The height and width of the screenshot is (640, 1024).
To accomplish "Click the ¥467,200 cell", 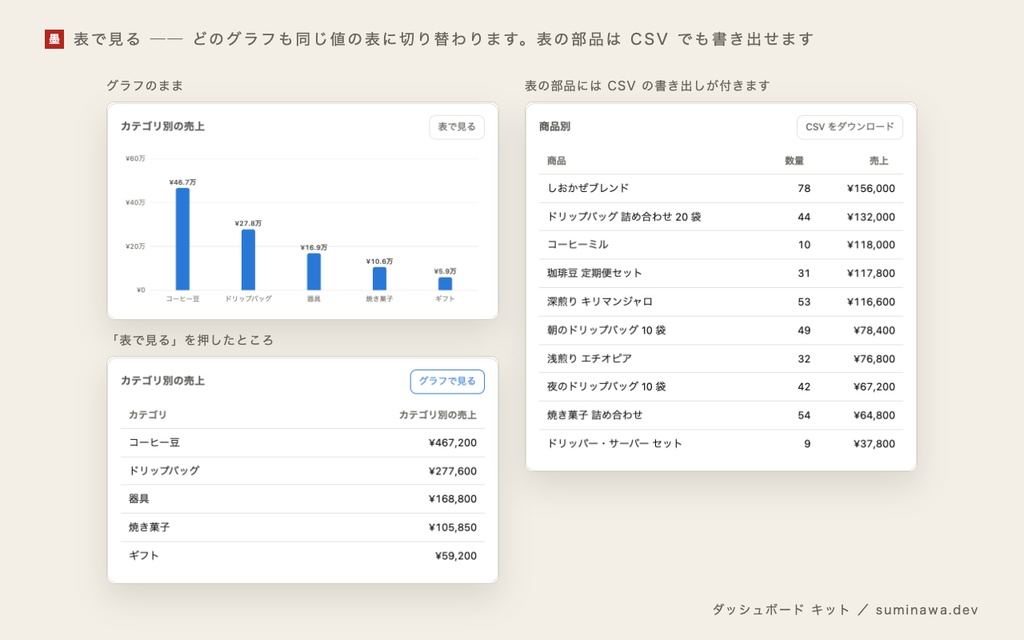I will (x=453, y=443).
